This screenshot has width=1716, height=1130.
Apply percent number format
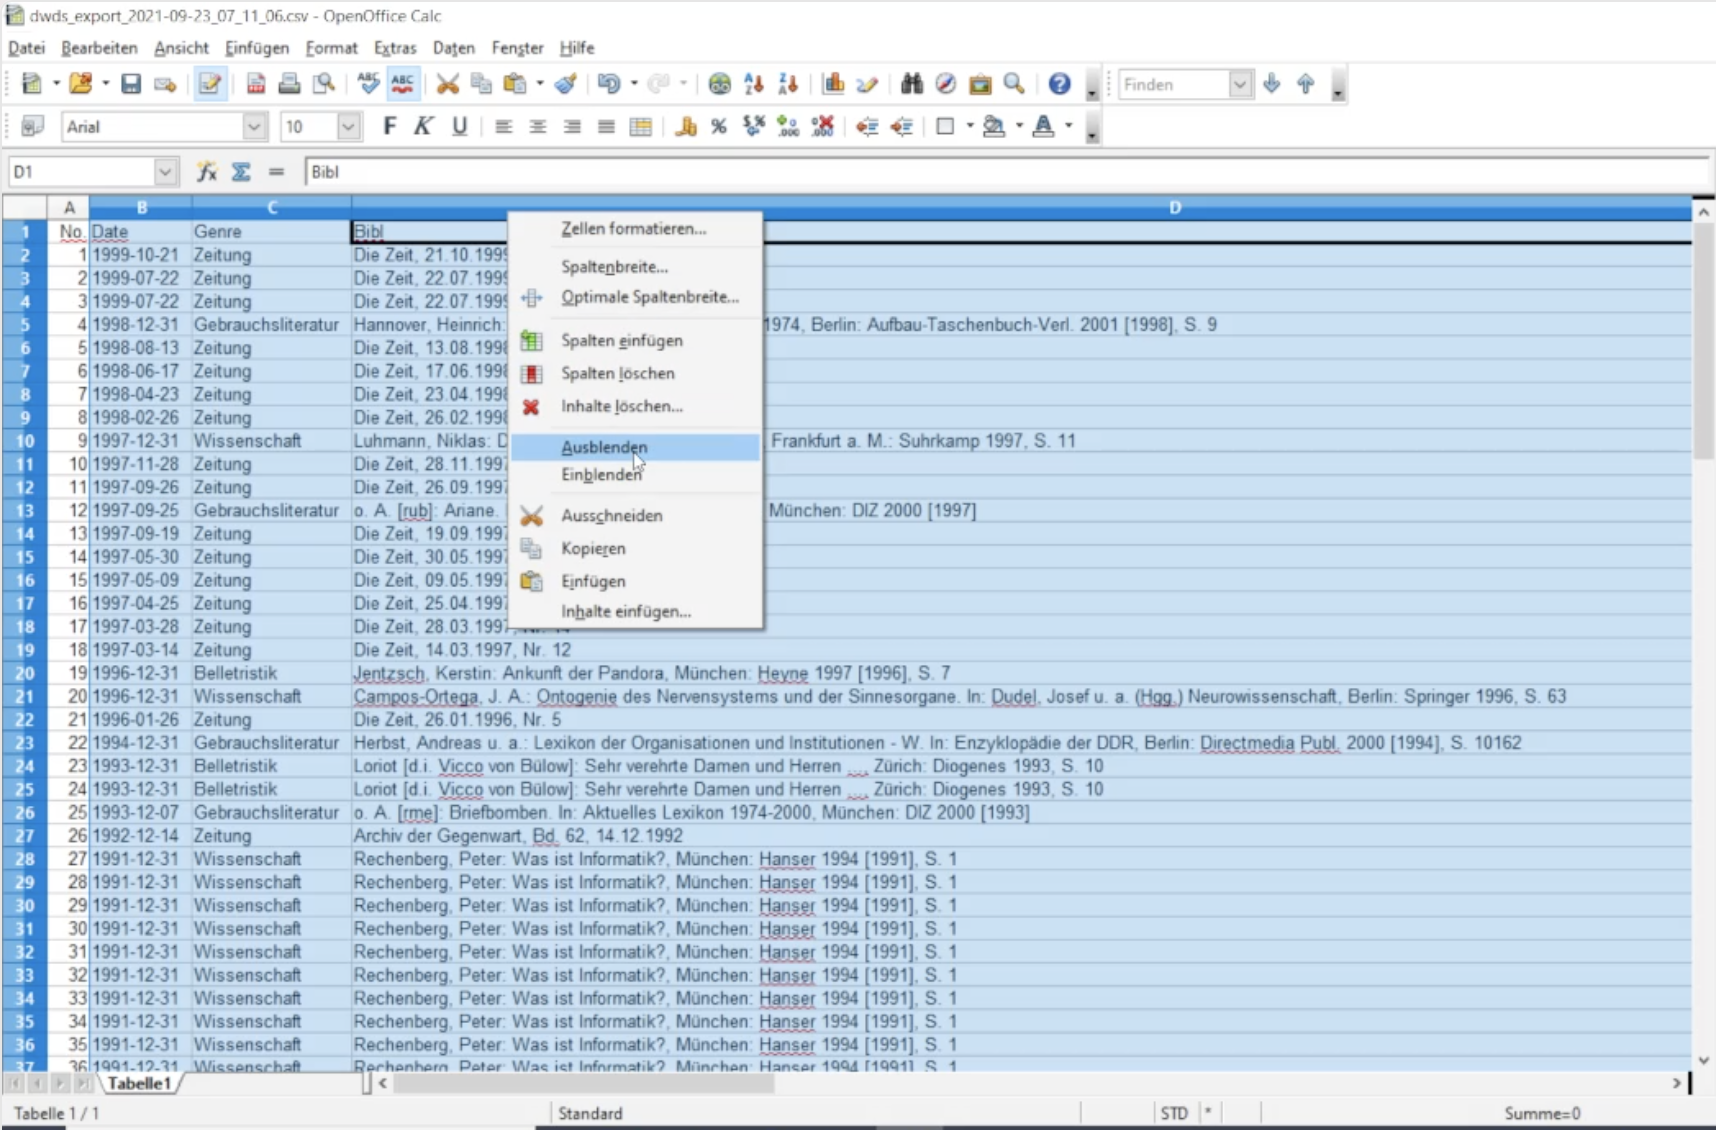[719, 126]
